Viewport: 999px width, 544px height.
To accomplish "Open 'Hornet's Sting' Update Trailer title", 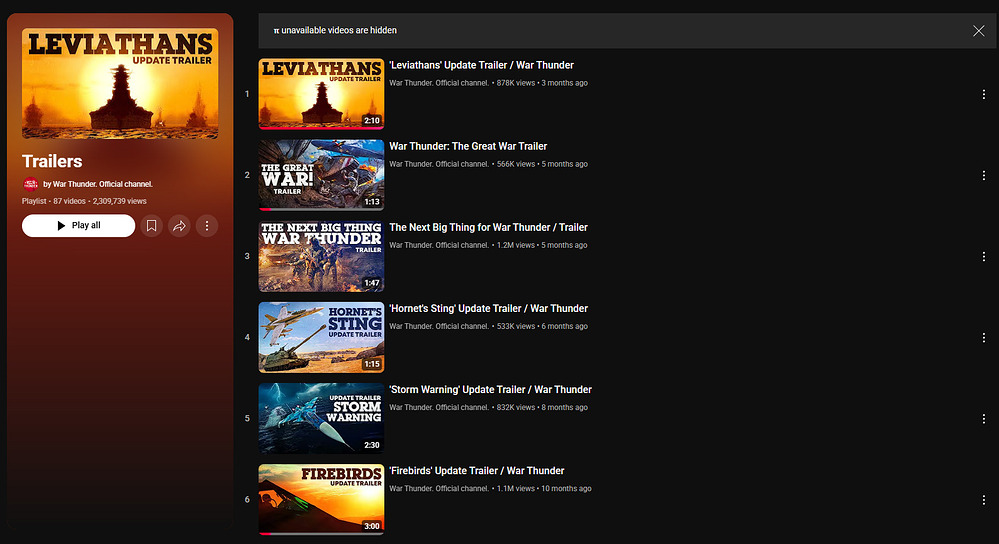I will (488, 308).
